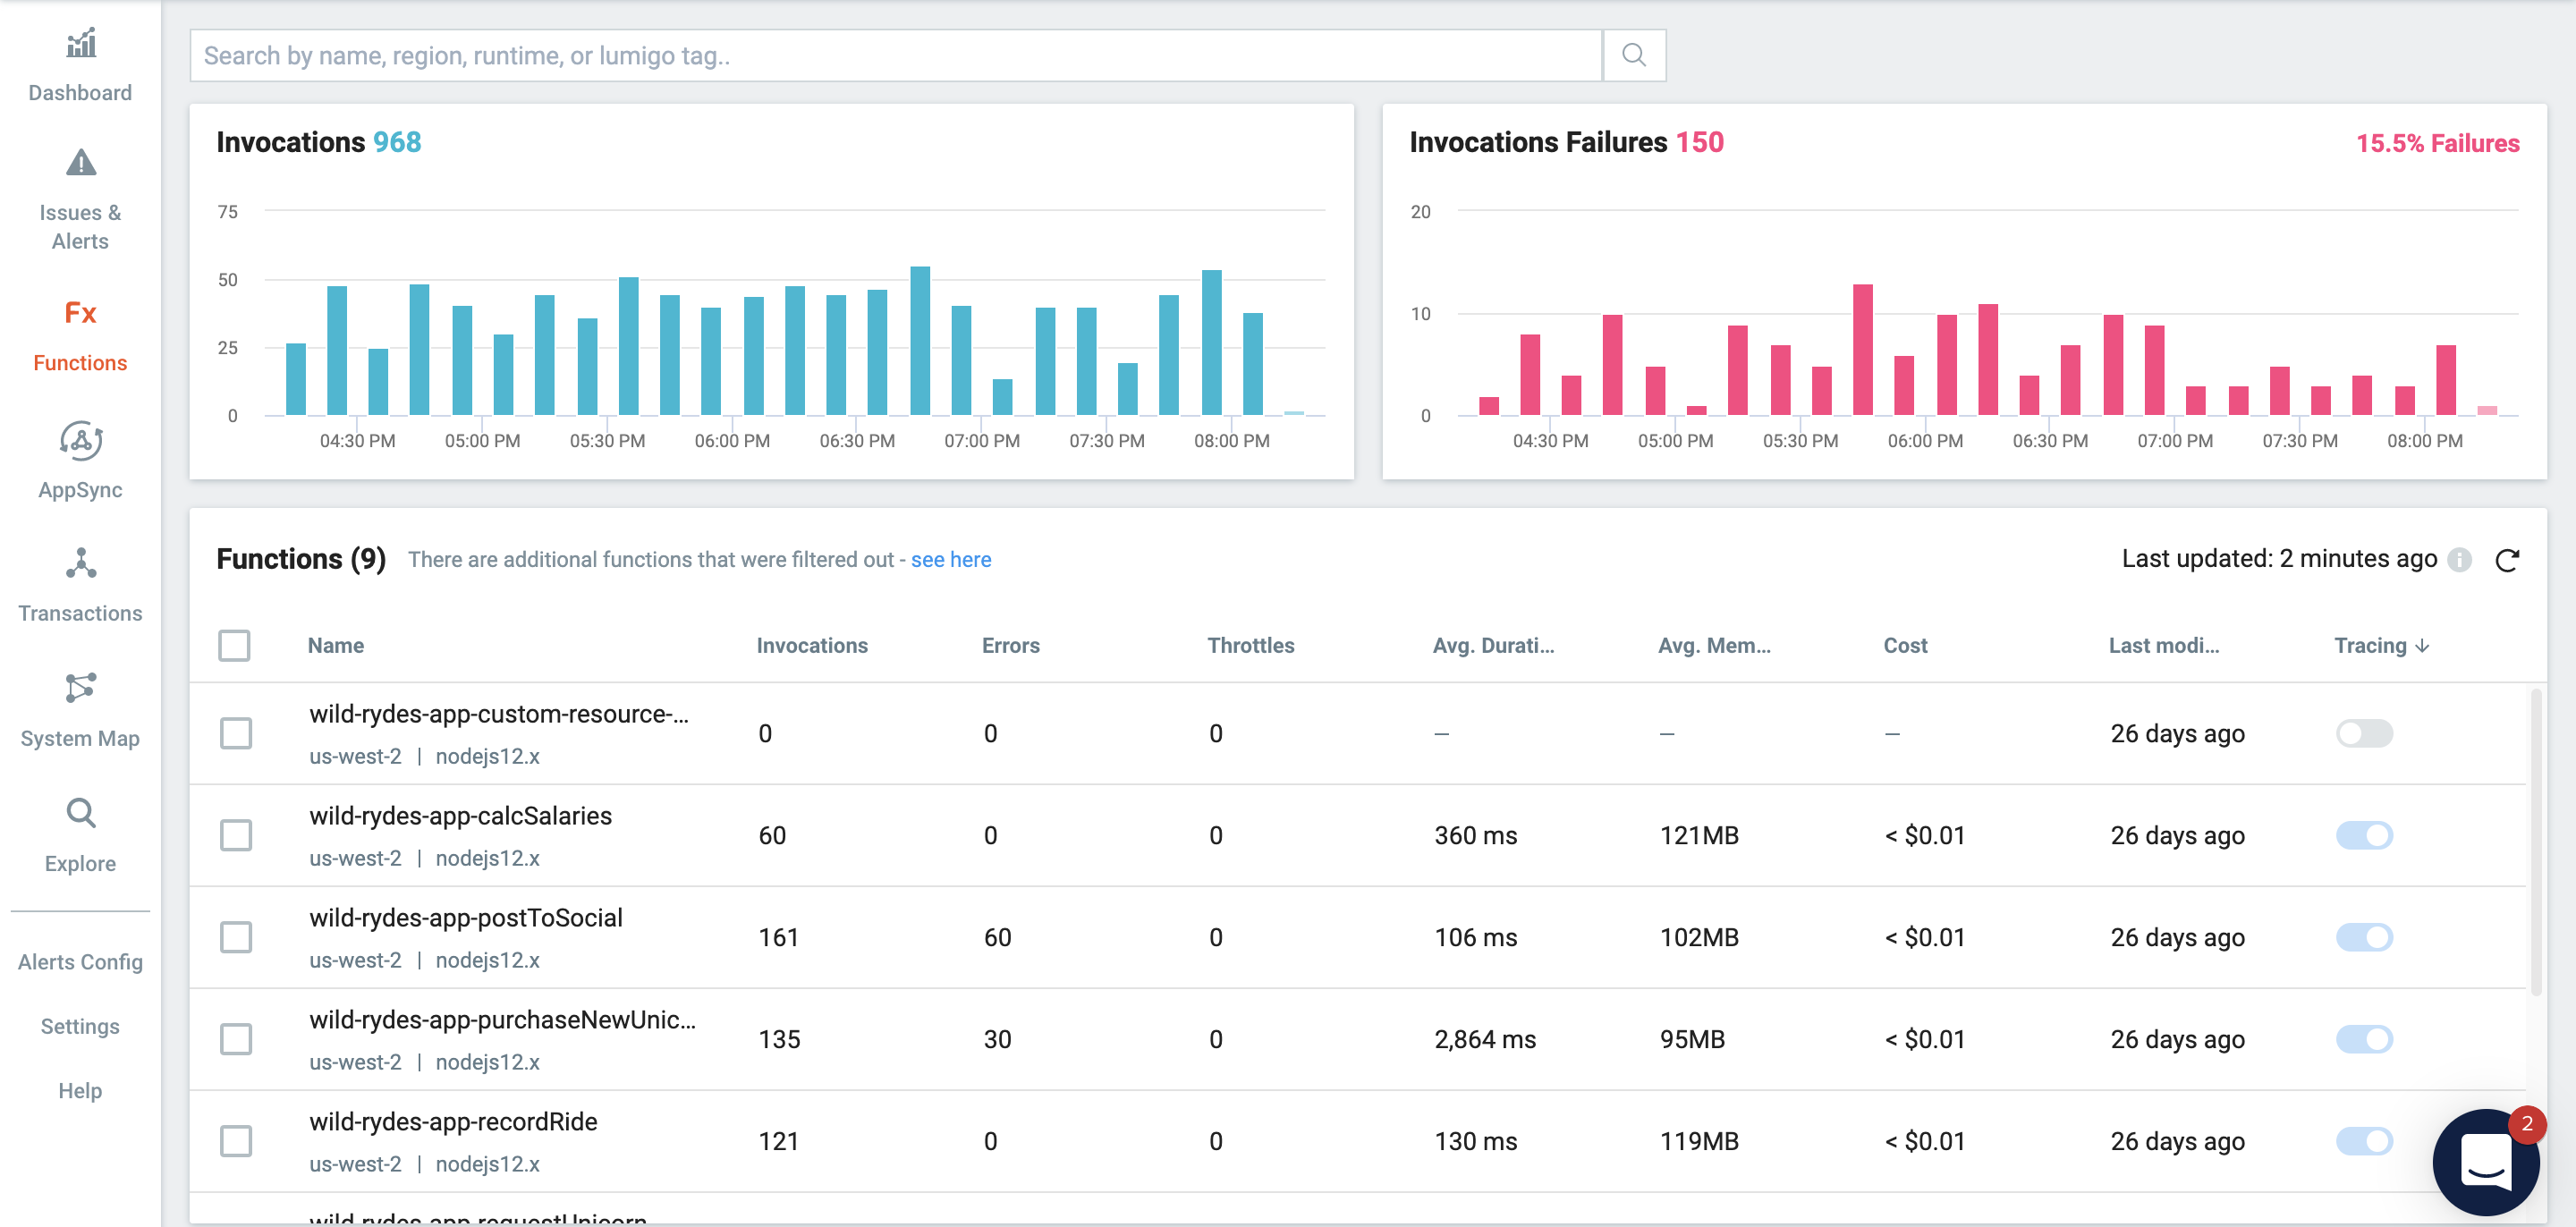This screenshot has width=2576, height=1227.
Task: Disable tracing for wild-rydes-app-calcSalaries
Action: pyautogui.click(x=2364, y=836)
